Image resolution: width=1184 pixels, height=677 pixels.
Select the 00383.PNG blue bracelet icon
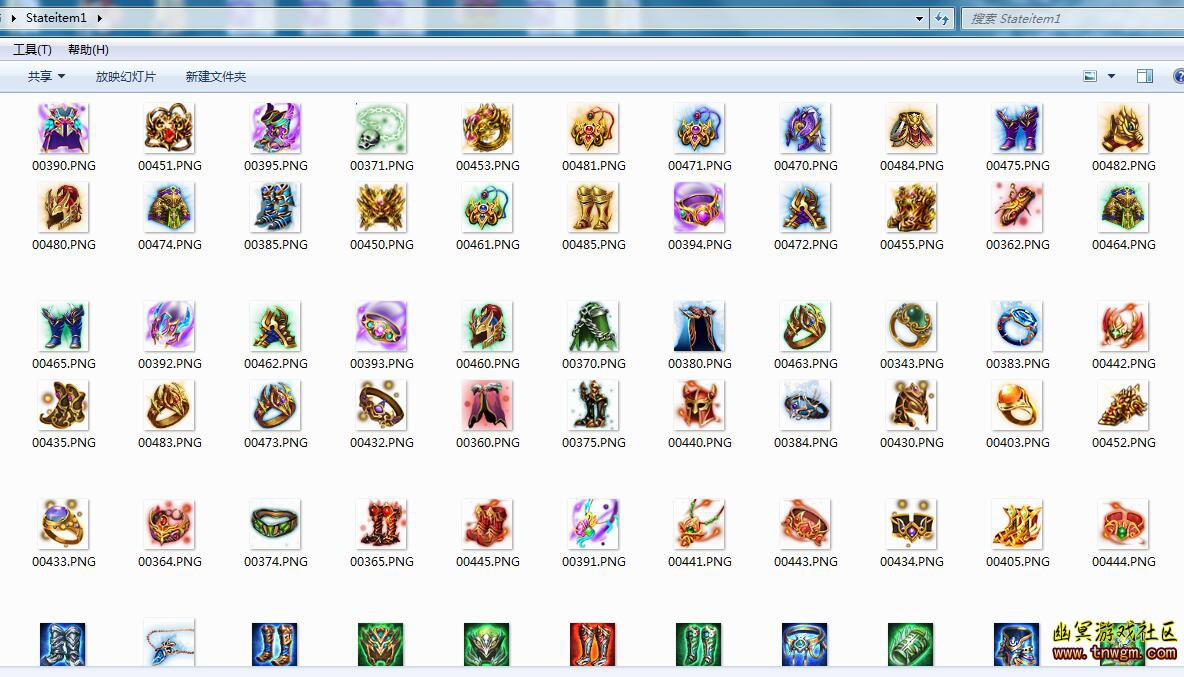click(x=1017, y=326)
